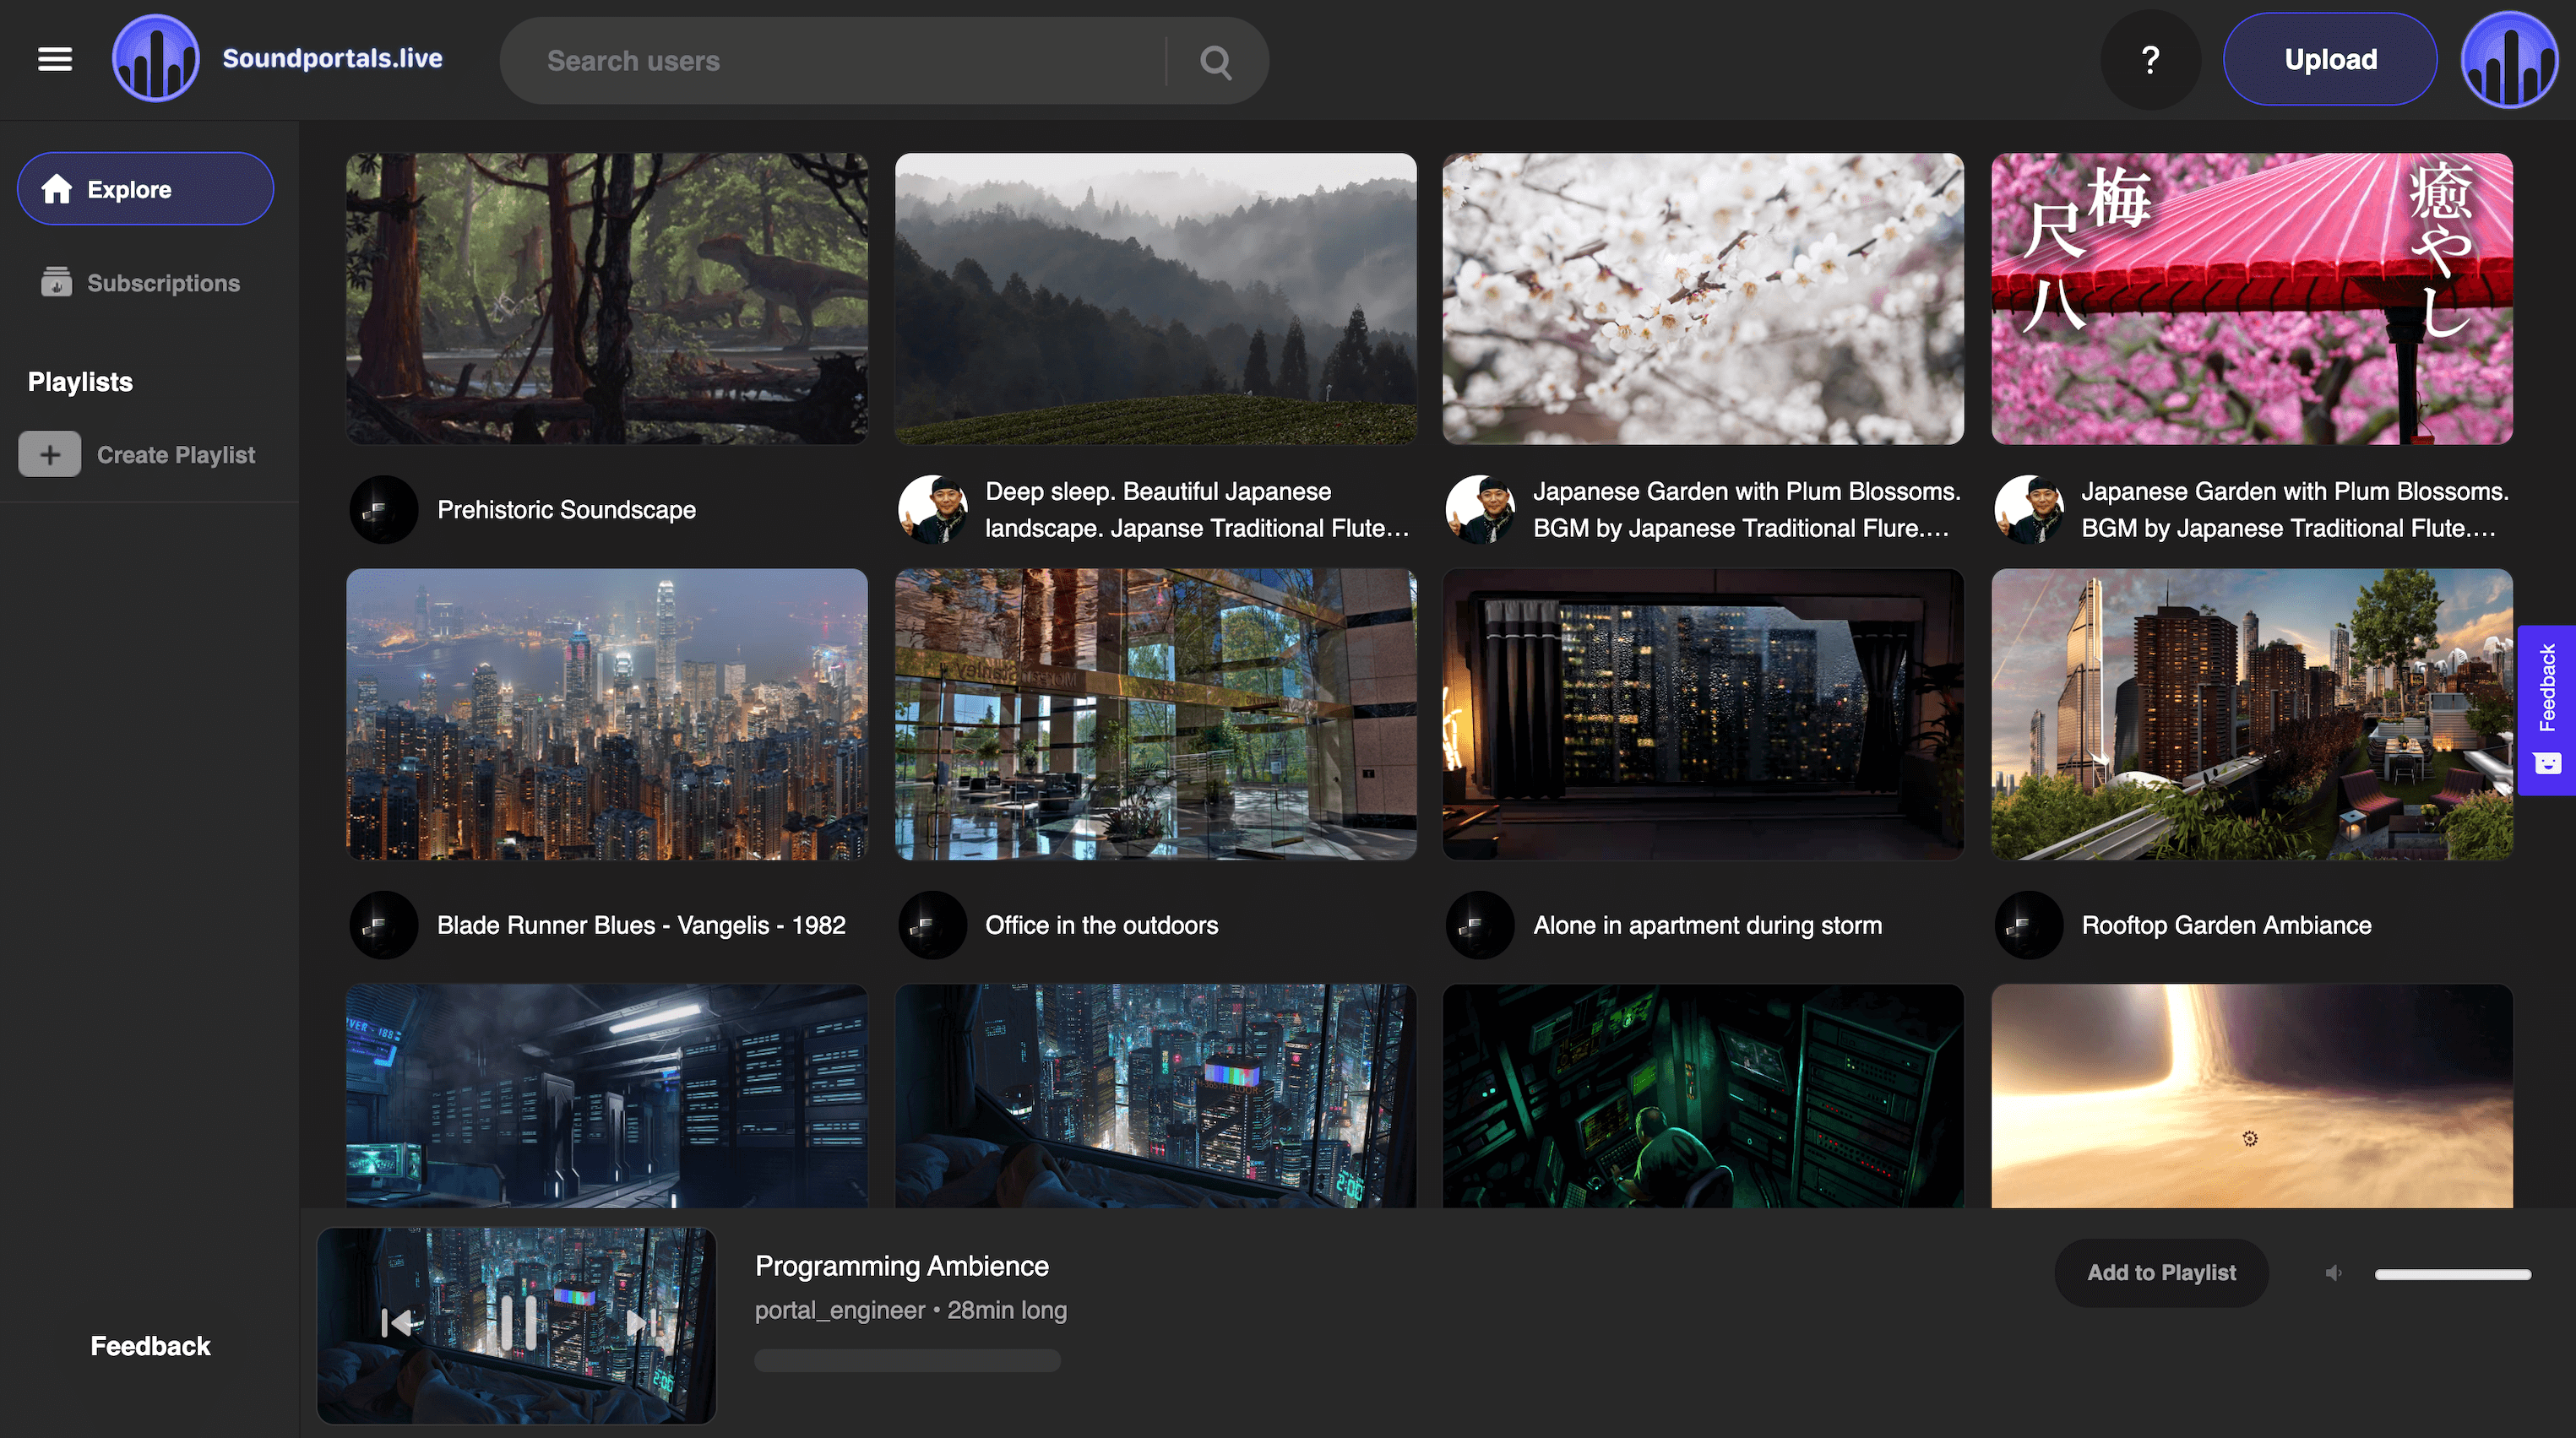Click the Upload button
The height and width of the screenshot is (1438, 2576).
click(x=2329, y=60)
